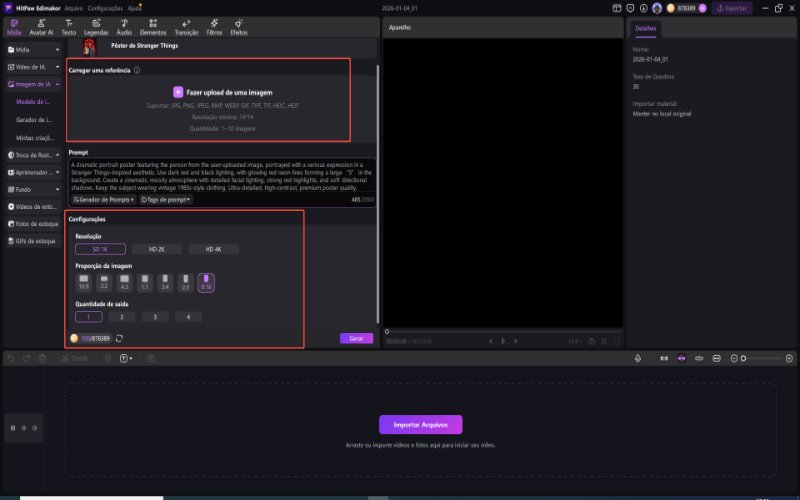Open the Tags de prompt dropdown
The image size is (800, 500).
click(x=166, y=199)
